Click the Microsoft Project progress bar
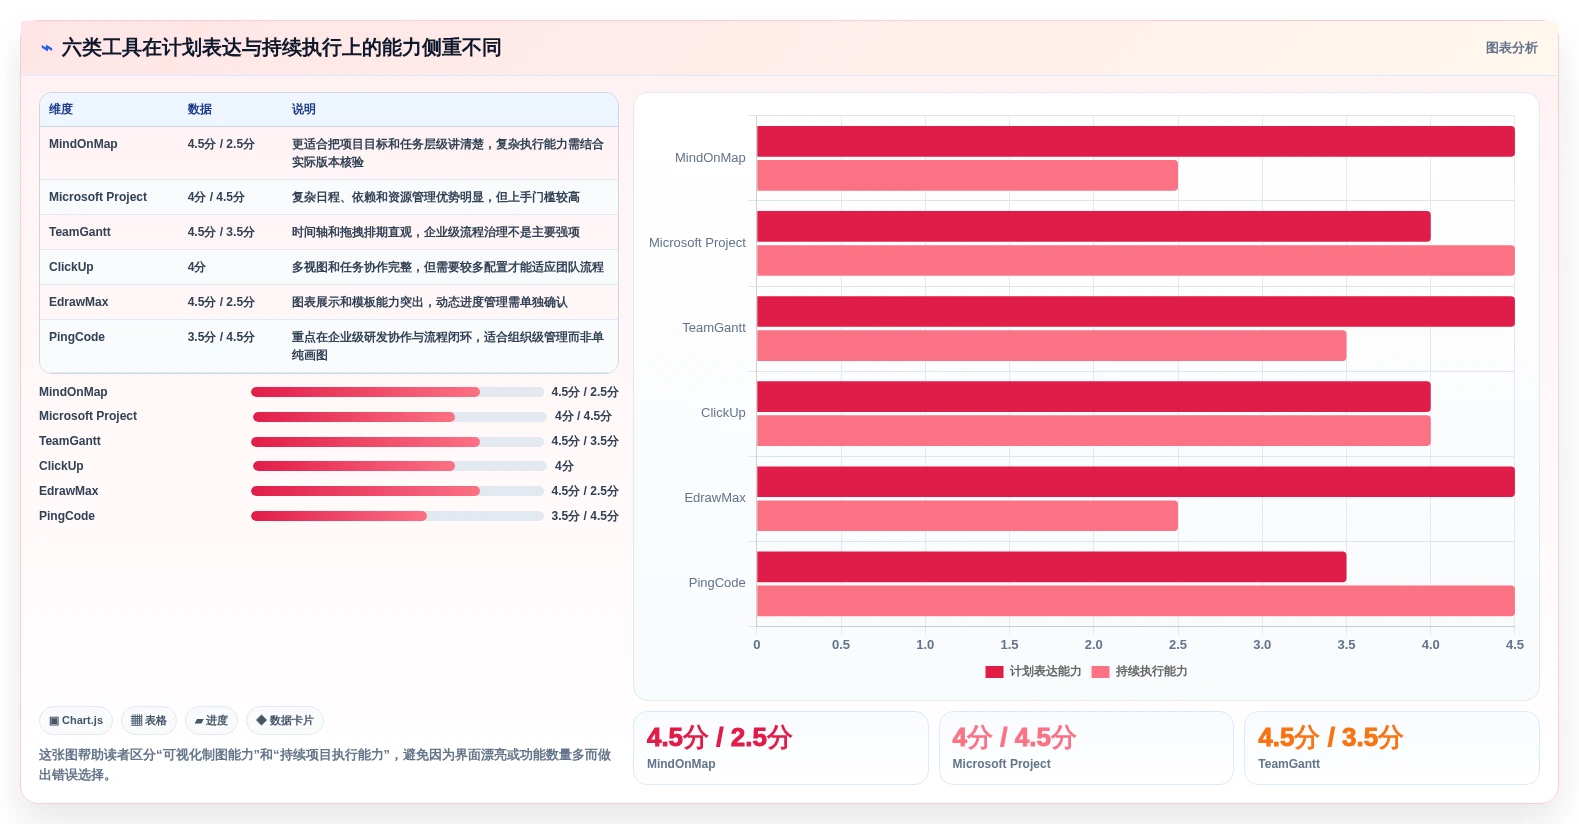The height and width of the screenshot is (824, 1579). click(400, 417)
